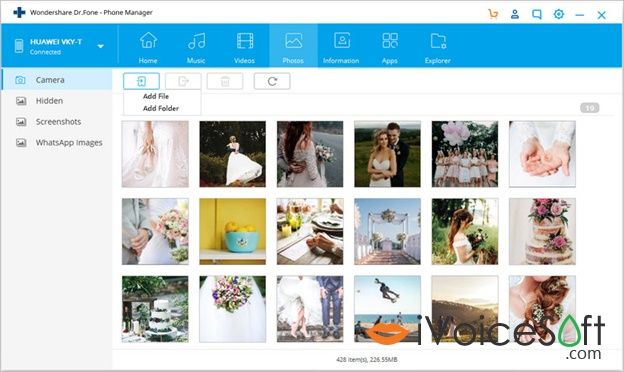Image resolution: width=624 pixels, height=372 pixels.
Task: Expand the HUAWEI VKY-T device dropdown
Action: coord(100,46)
